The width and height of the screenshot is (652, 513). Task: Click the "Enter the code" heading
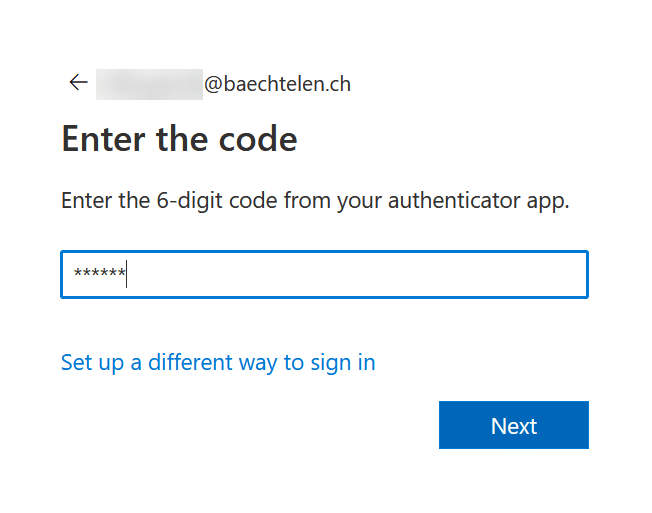[x=179, y=138]
